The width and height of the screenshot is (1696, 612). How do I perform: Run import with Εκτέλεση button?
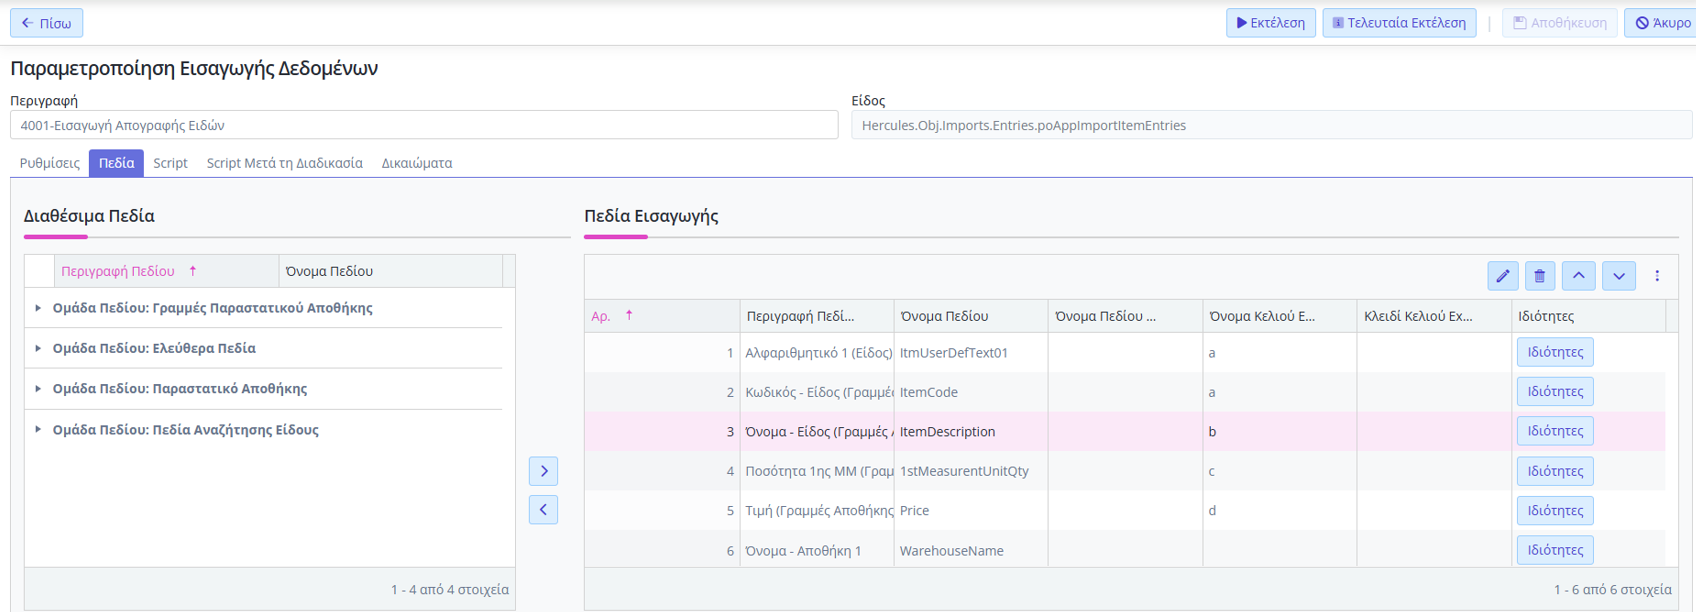(1270, 23)
